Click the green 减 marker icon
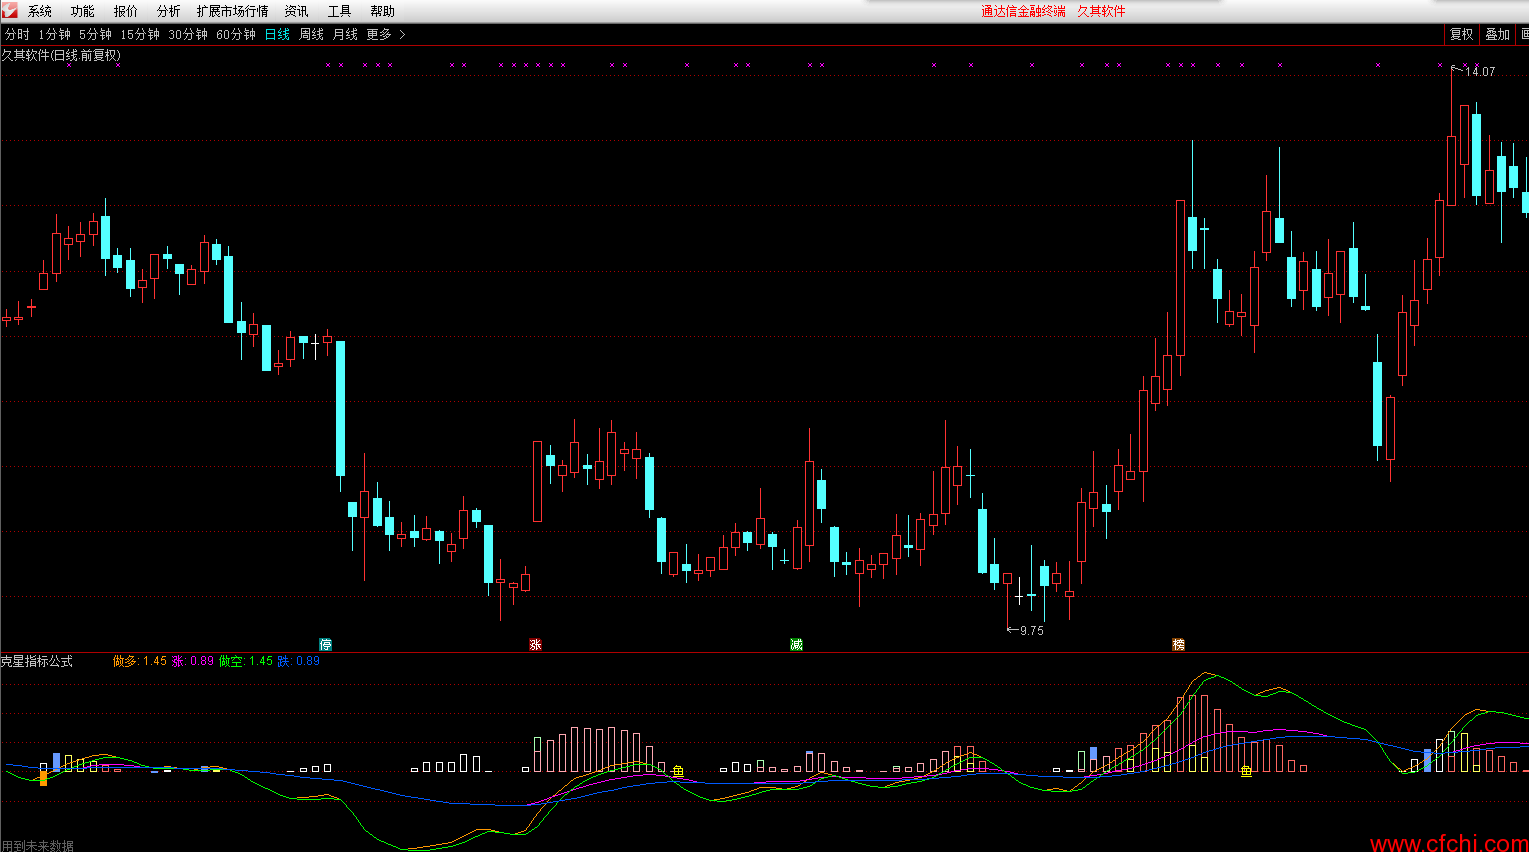The width and height of the screenshot is (1529, 852). point(796,644)
